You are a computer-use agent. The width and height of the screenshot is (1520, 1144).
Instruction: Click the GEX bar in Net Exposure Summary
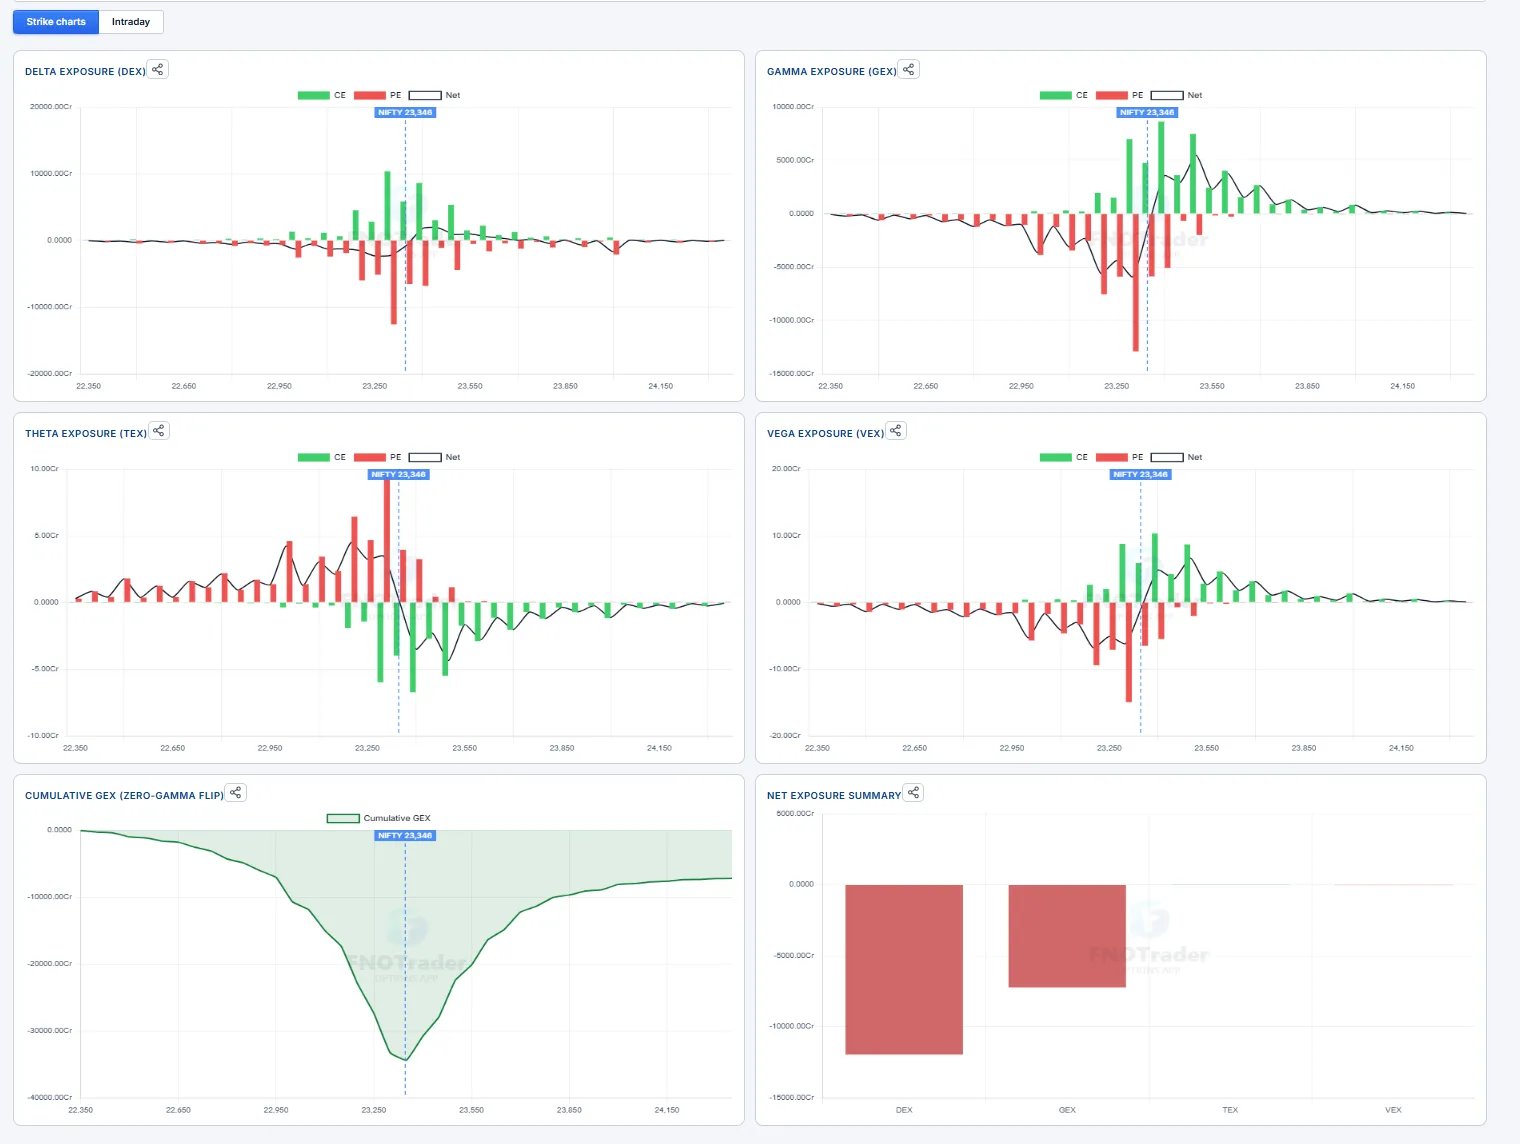pyautogui.click(x=1067, y=936)
